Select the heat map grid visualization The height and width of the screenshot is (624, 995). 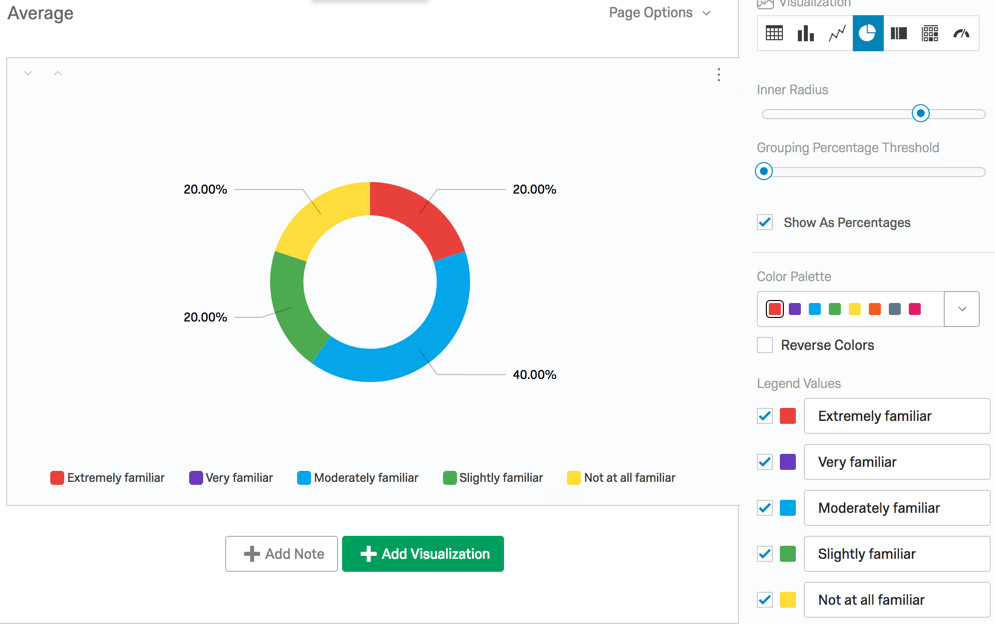point(930,33)
